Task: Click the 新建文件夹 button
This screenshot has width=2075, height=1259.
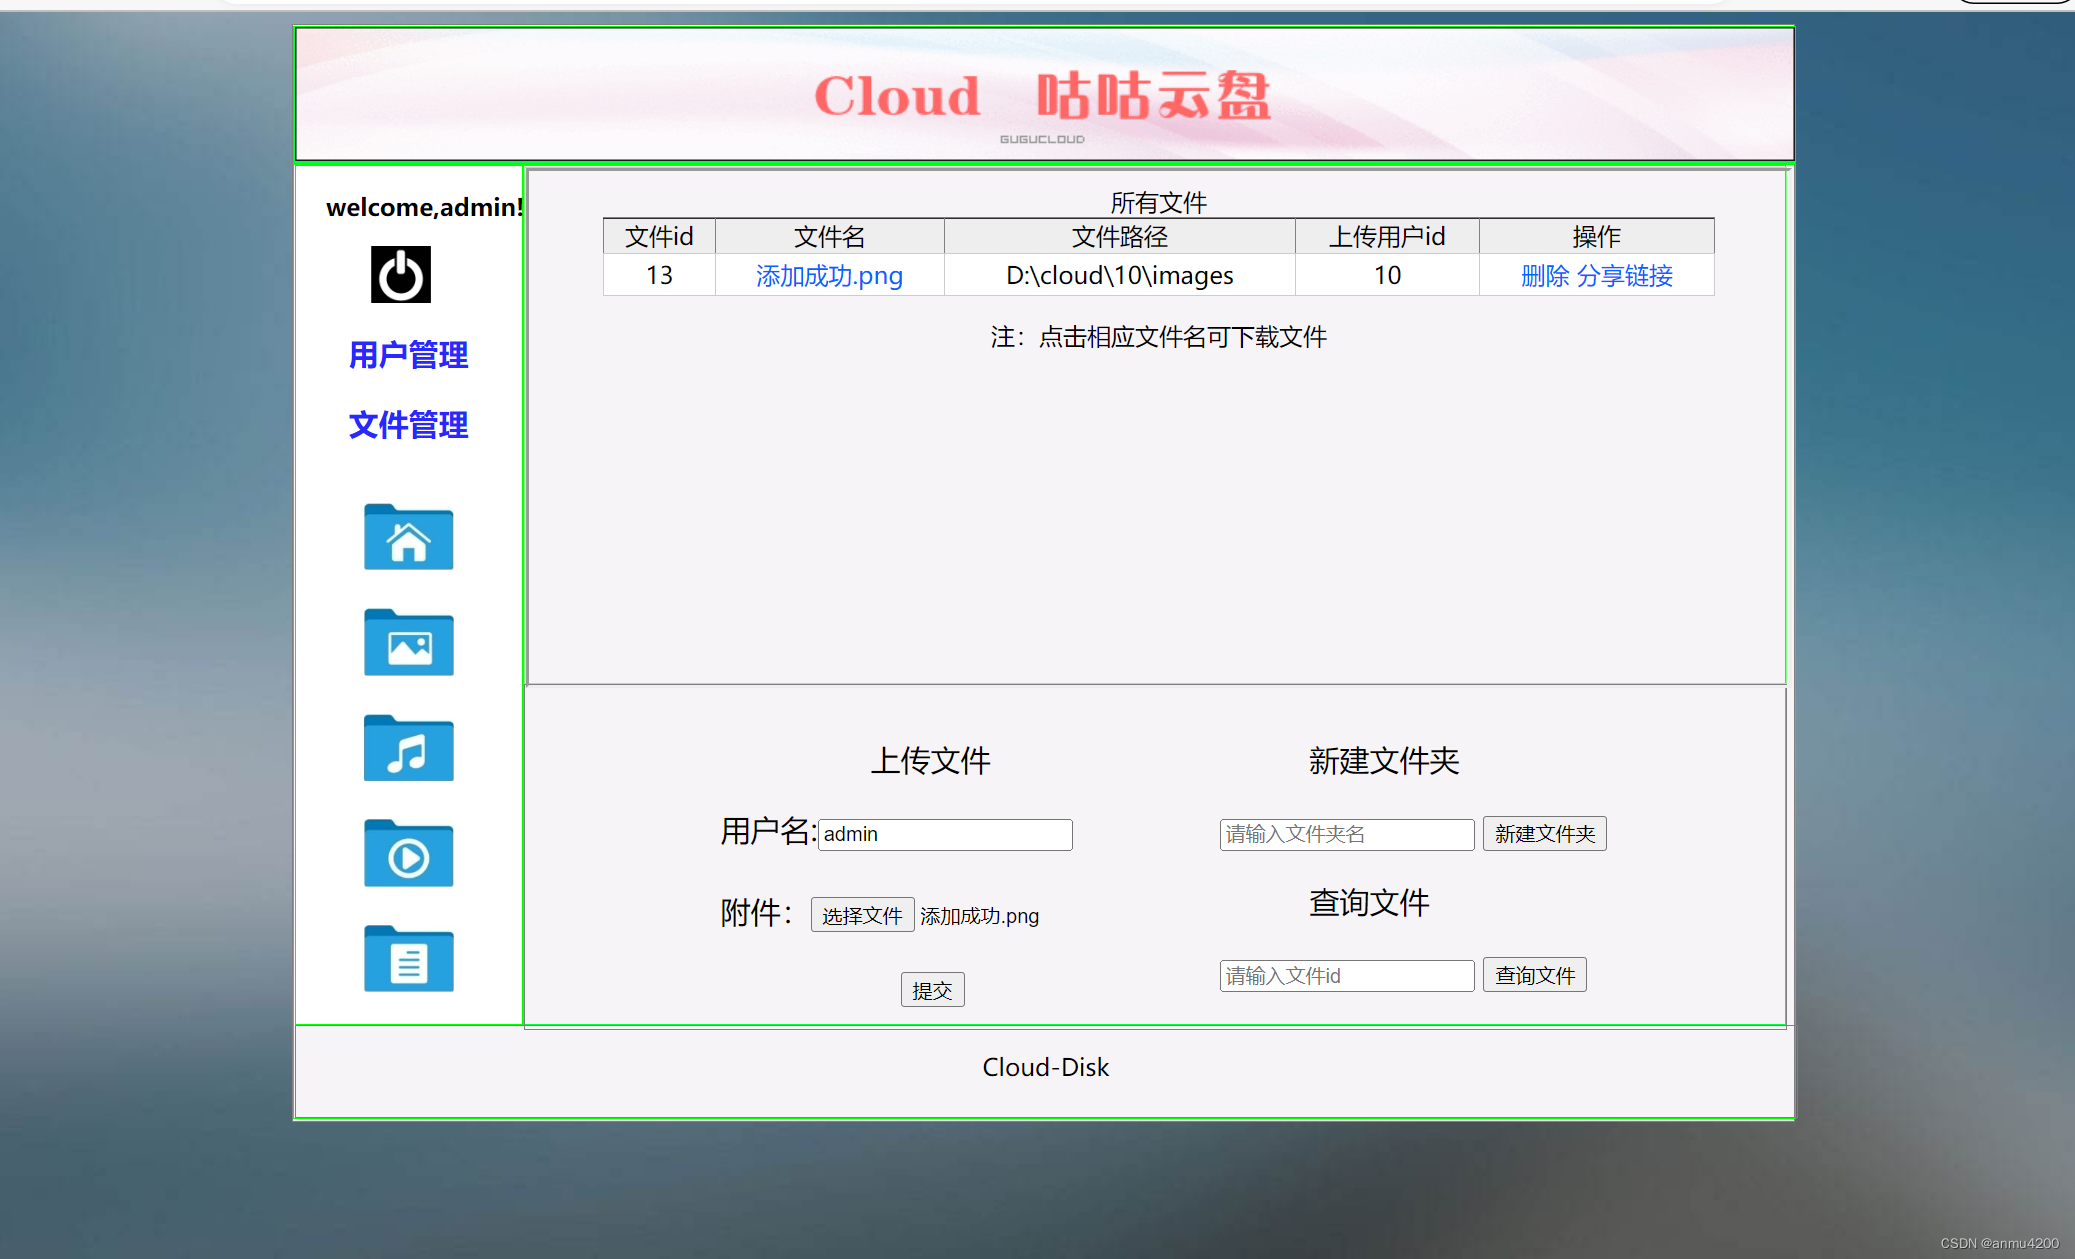Action: (x=1544, y=834)
